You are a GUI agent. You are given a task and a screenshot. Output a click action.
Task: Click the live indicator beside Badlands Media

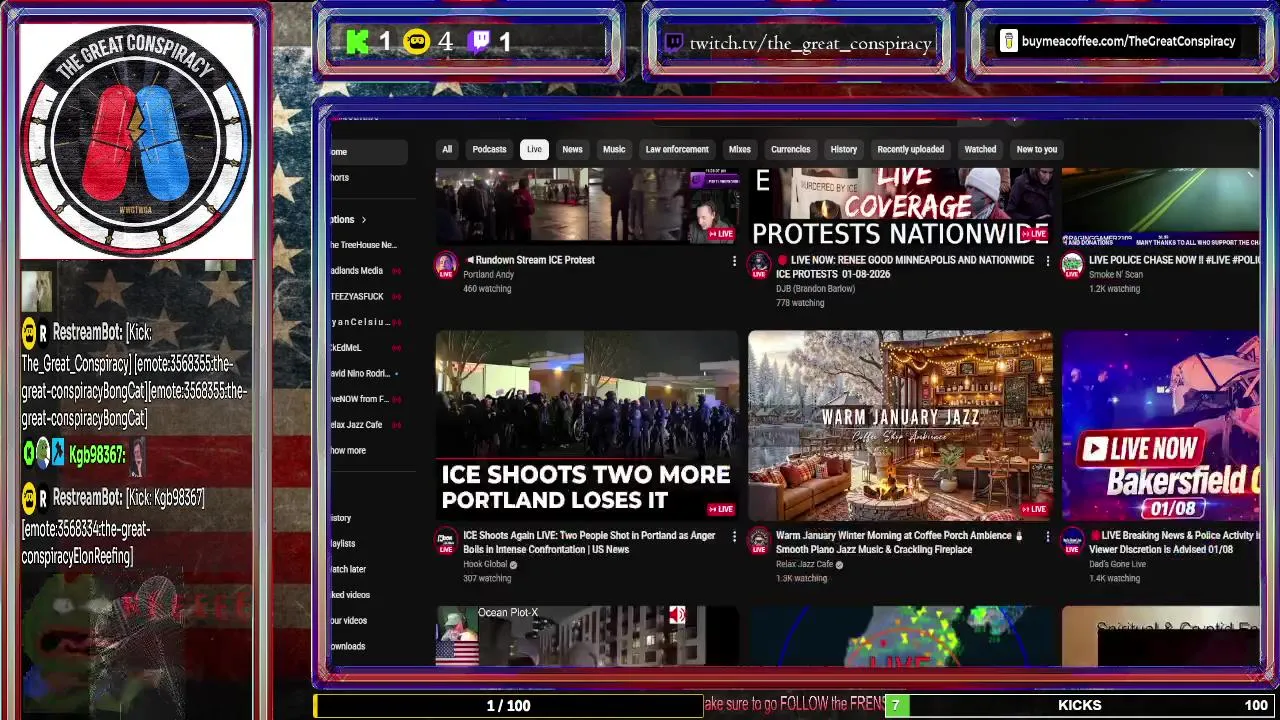pos(396,271)
